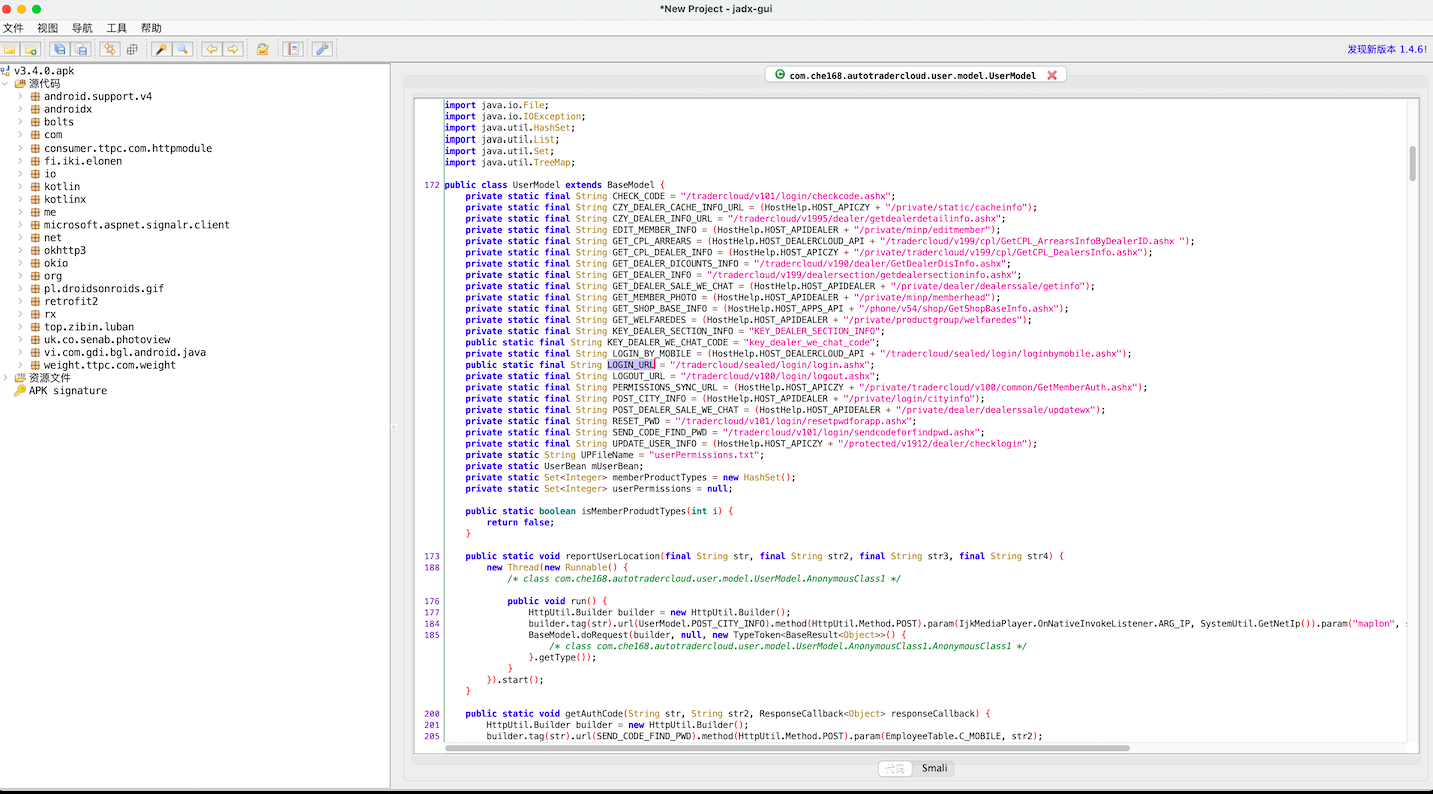Viewport: 1433px width, 794px height.
Task: Click line number 172 in the gutter
Action: [x=432, y=185]
